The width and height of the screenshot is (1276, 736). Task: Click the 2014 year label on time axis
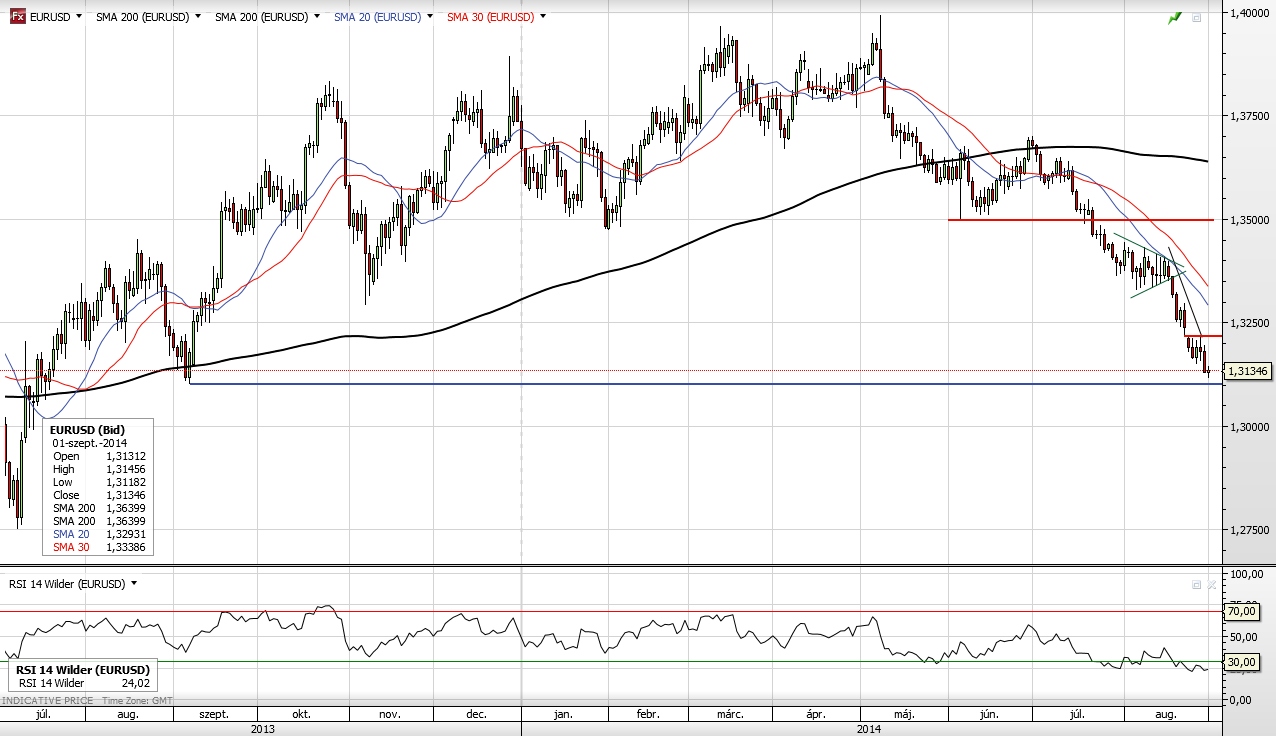click(869, 729)
